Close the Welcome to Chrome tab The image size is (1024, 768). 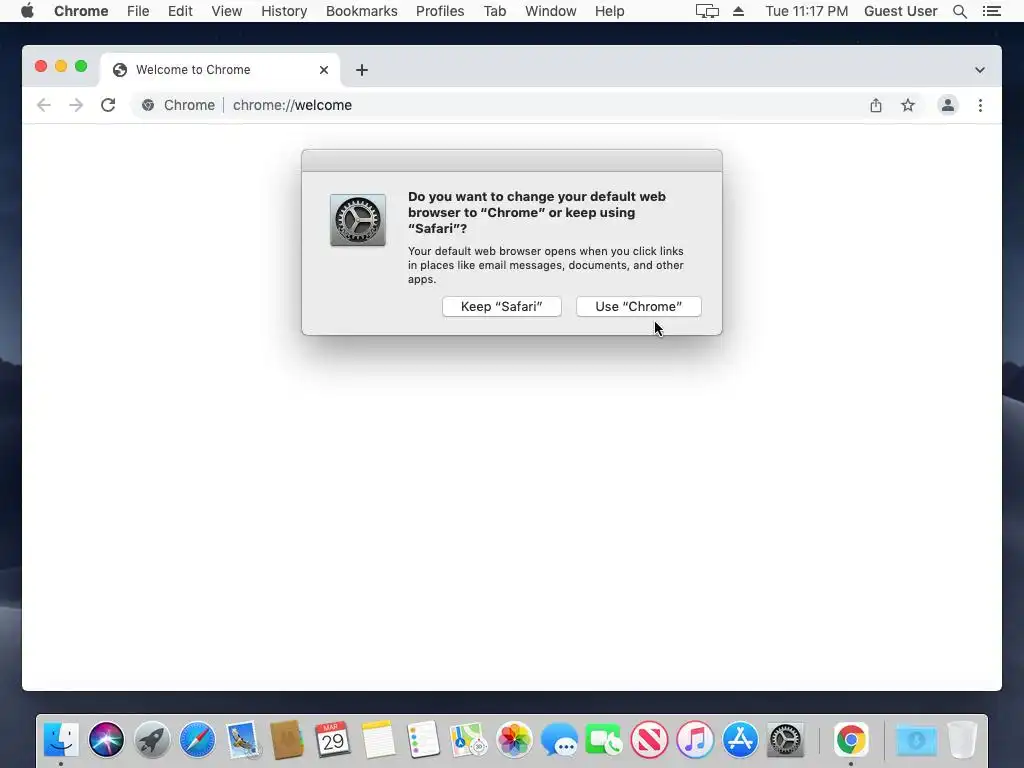[323, 70]
